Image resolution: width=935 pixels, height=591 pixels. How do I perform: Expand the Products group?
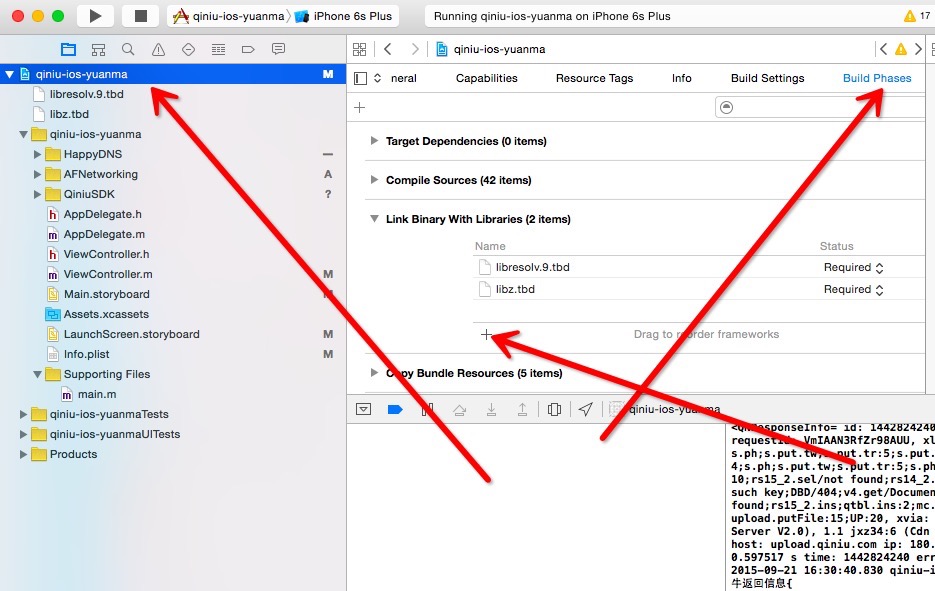pos(23,454)
